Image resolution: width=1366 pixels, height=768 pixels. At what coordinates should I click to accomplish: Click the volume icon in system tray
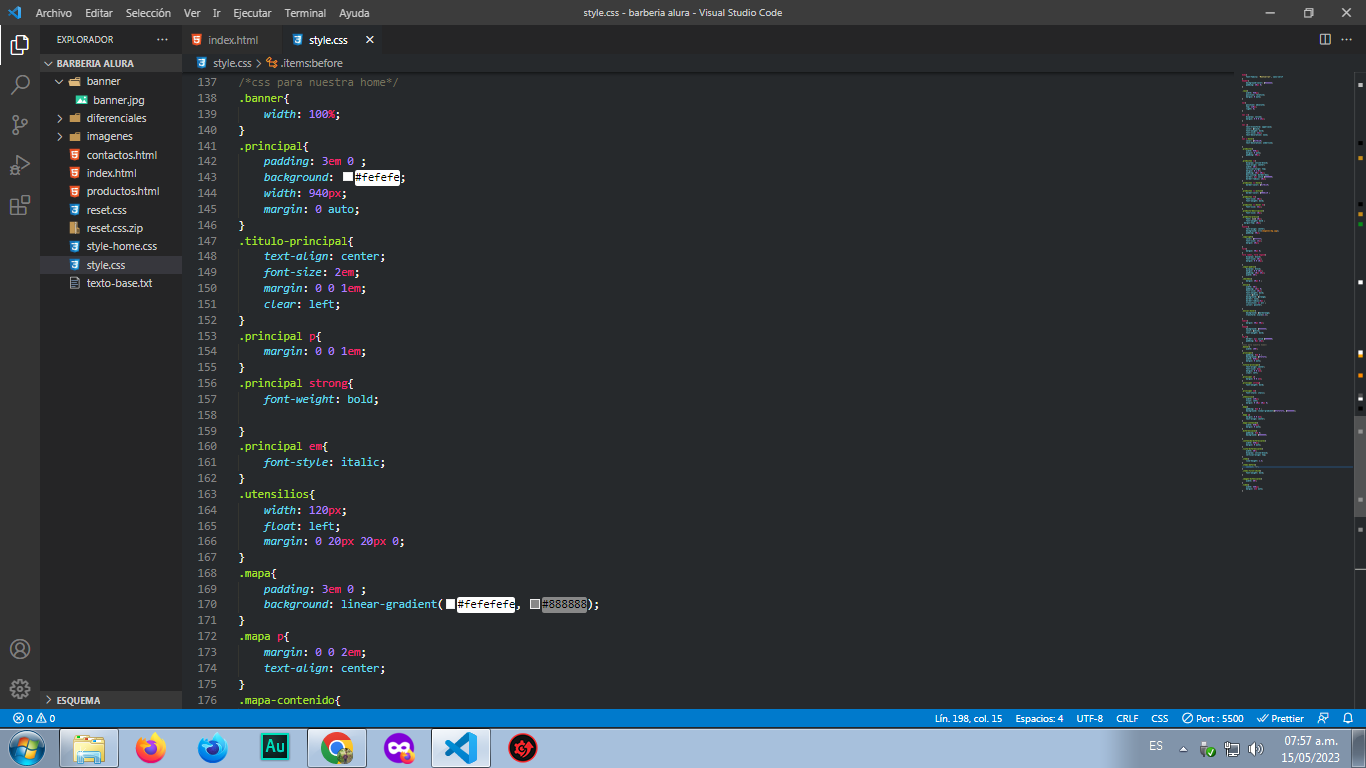click(1256, 749)
